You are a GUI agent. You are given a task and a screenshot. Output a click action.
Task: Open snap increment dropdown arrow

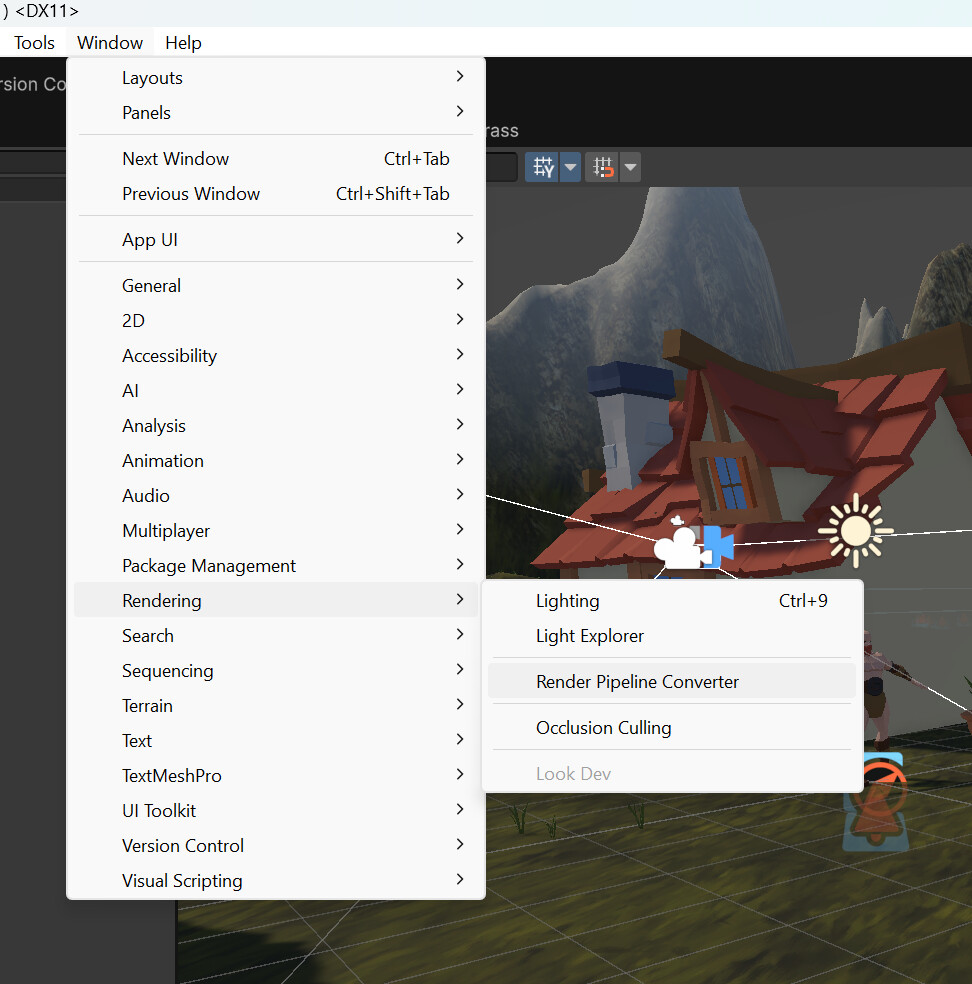pos(631,167)
